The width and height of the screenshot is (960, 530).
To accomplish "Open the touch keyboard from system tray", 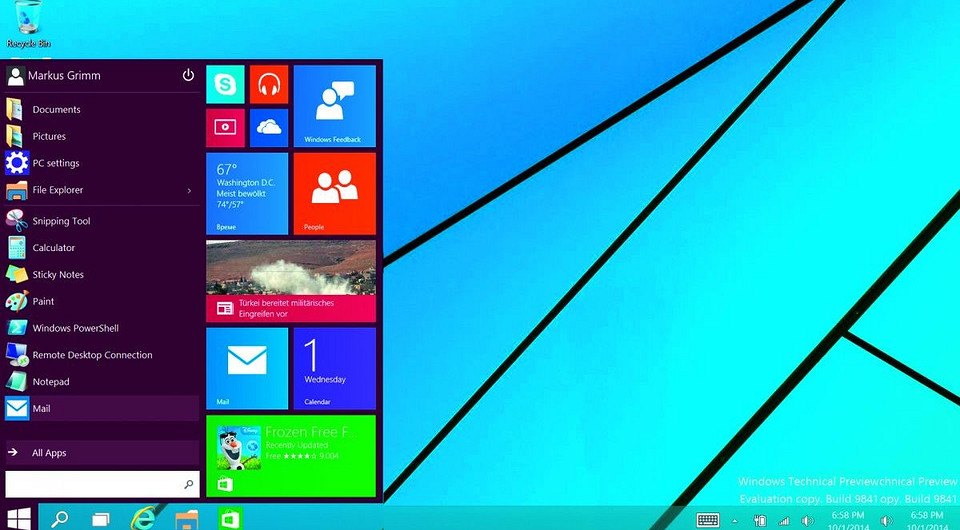I will [708, 520].
